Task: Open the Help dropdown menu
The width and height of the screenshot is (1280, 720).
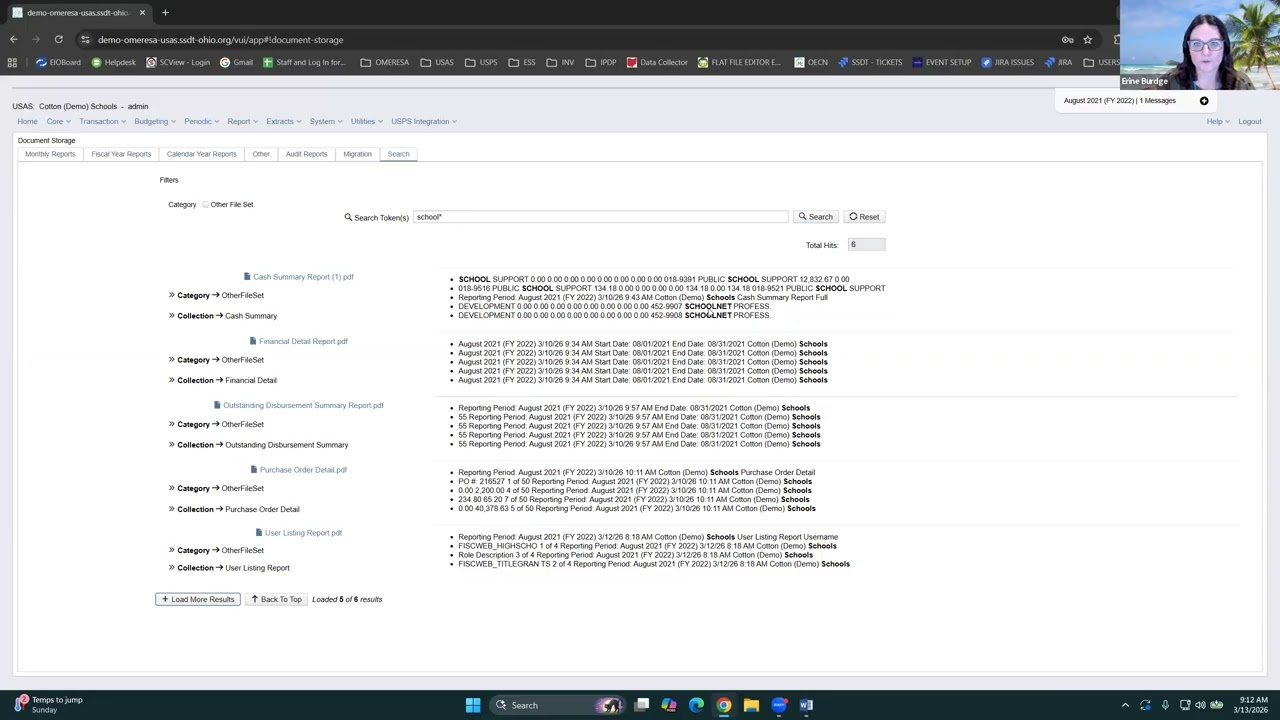Action: point(1217,121)
